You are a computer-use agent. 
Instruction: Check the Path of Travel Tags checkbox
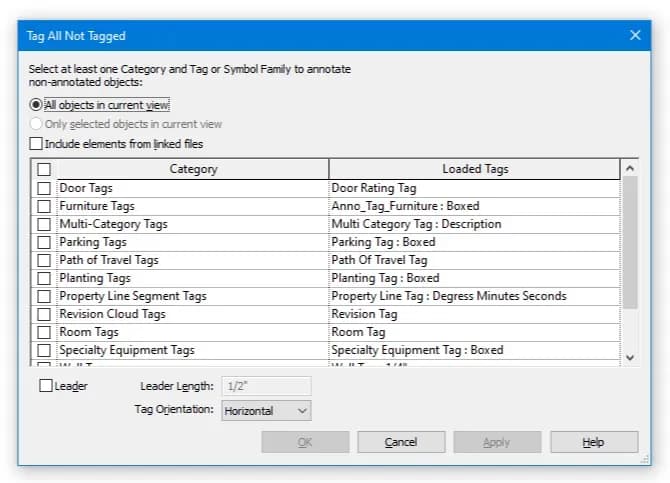(x=44, y=260)
